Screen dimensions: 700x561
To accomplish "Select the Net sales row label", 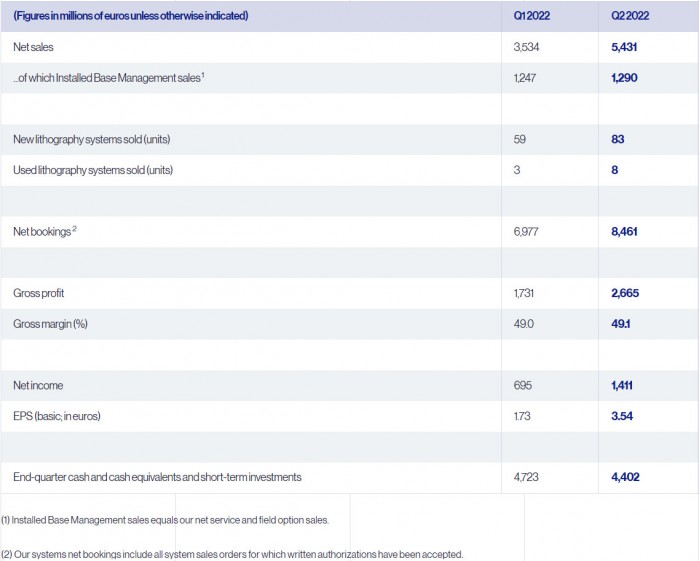I will tap(33, 47).
